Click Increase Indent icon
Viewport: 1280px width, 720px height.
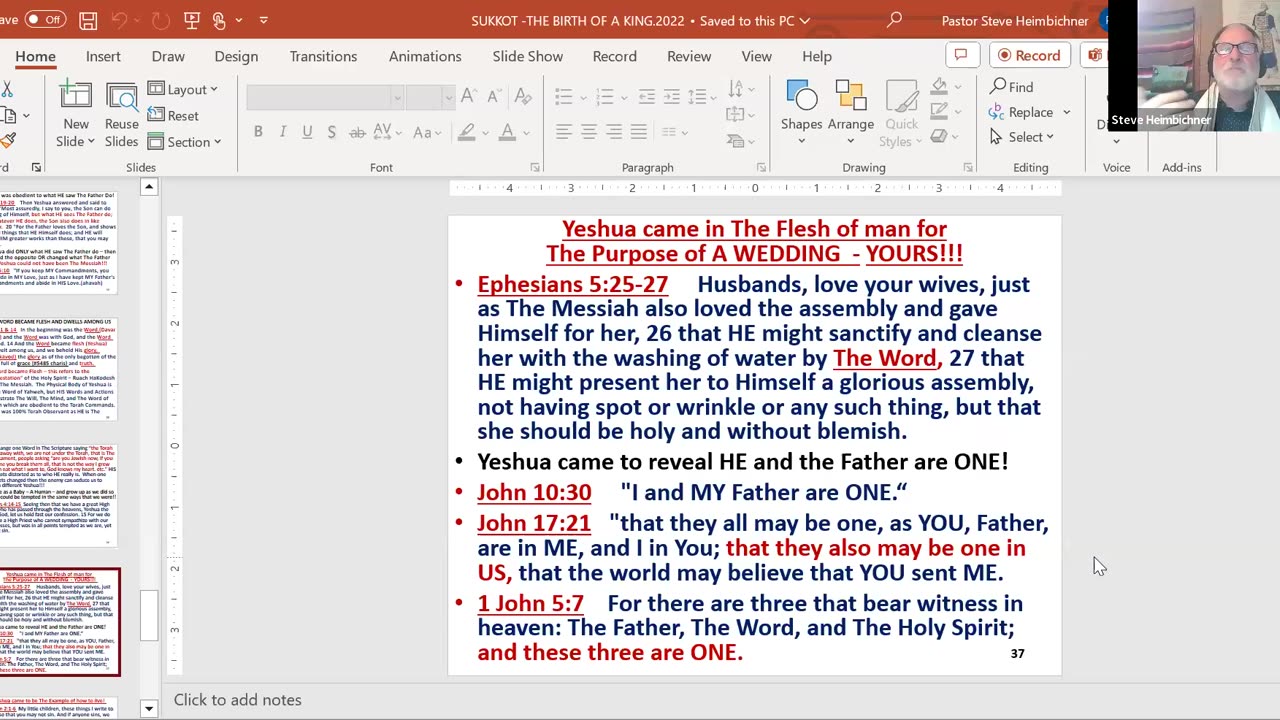[x=670, y=97]
